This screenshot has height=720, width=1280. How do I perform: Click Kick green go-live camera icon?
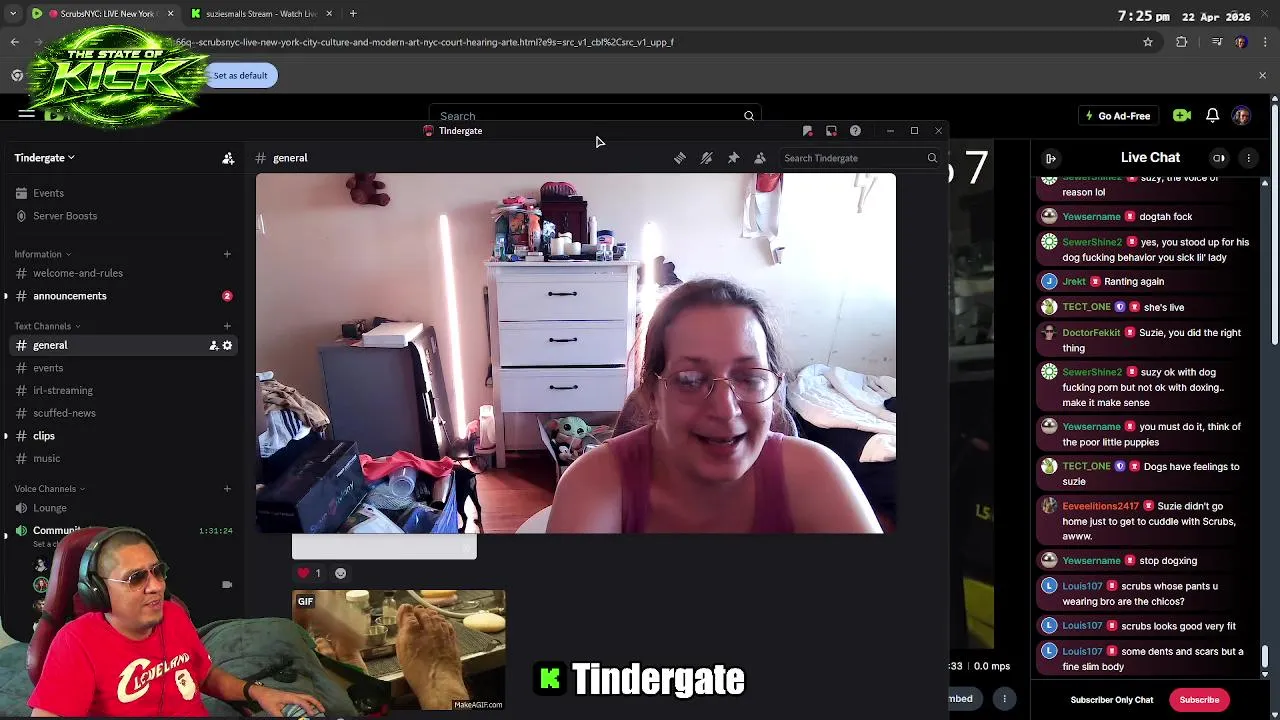(x=1182, y=116)
